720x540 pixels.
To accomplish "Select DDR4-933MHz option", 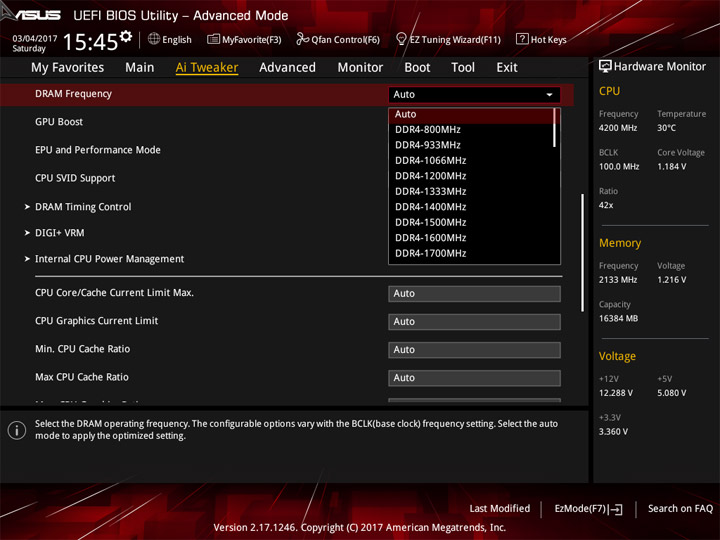I will [472, 145].
